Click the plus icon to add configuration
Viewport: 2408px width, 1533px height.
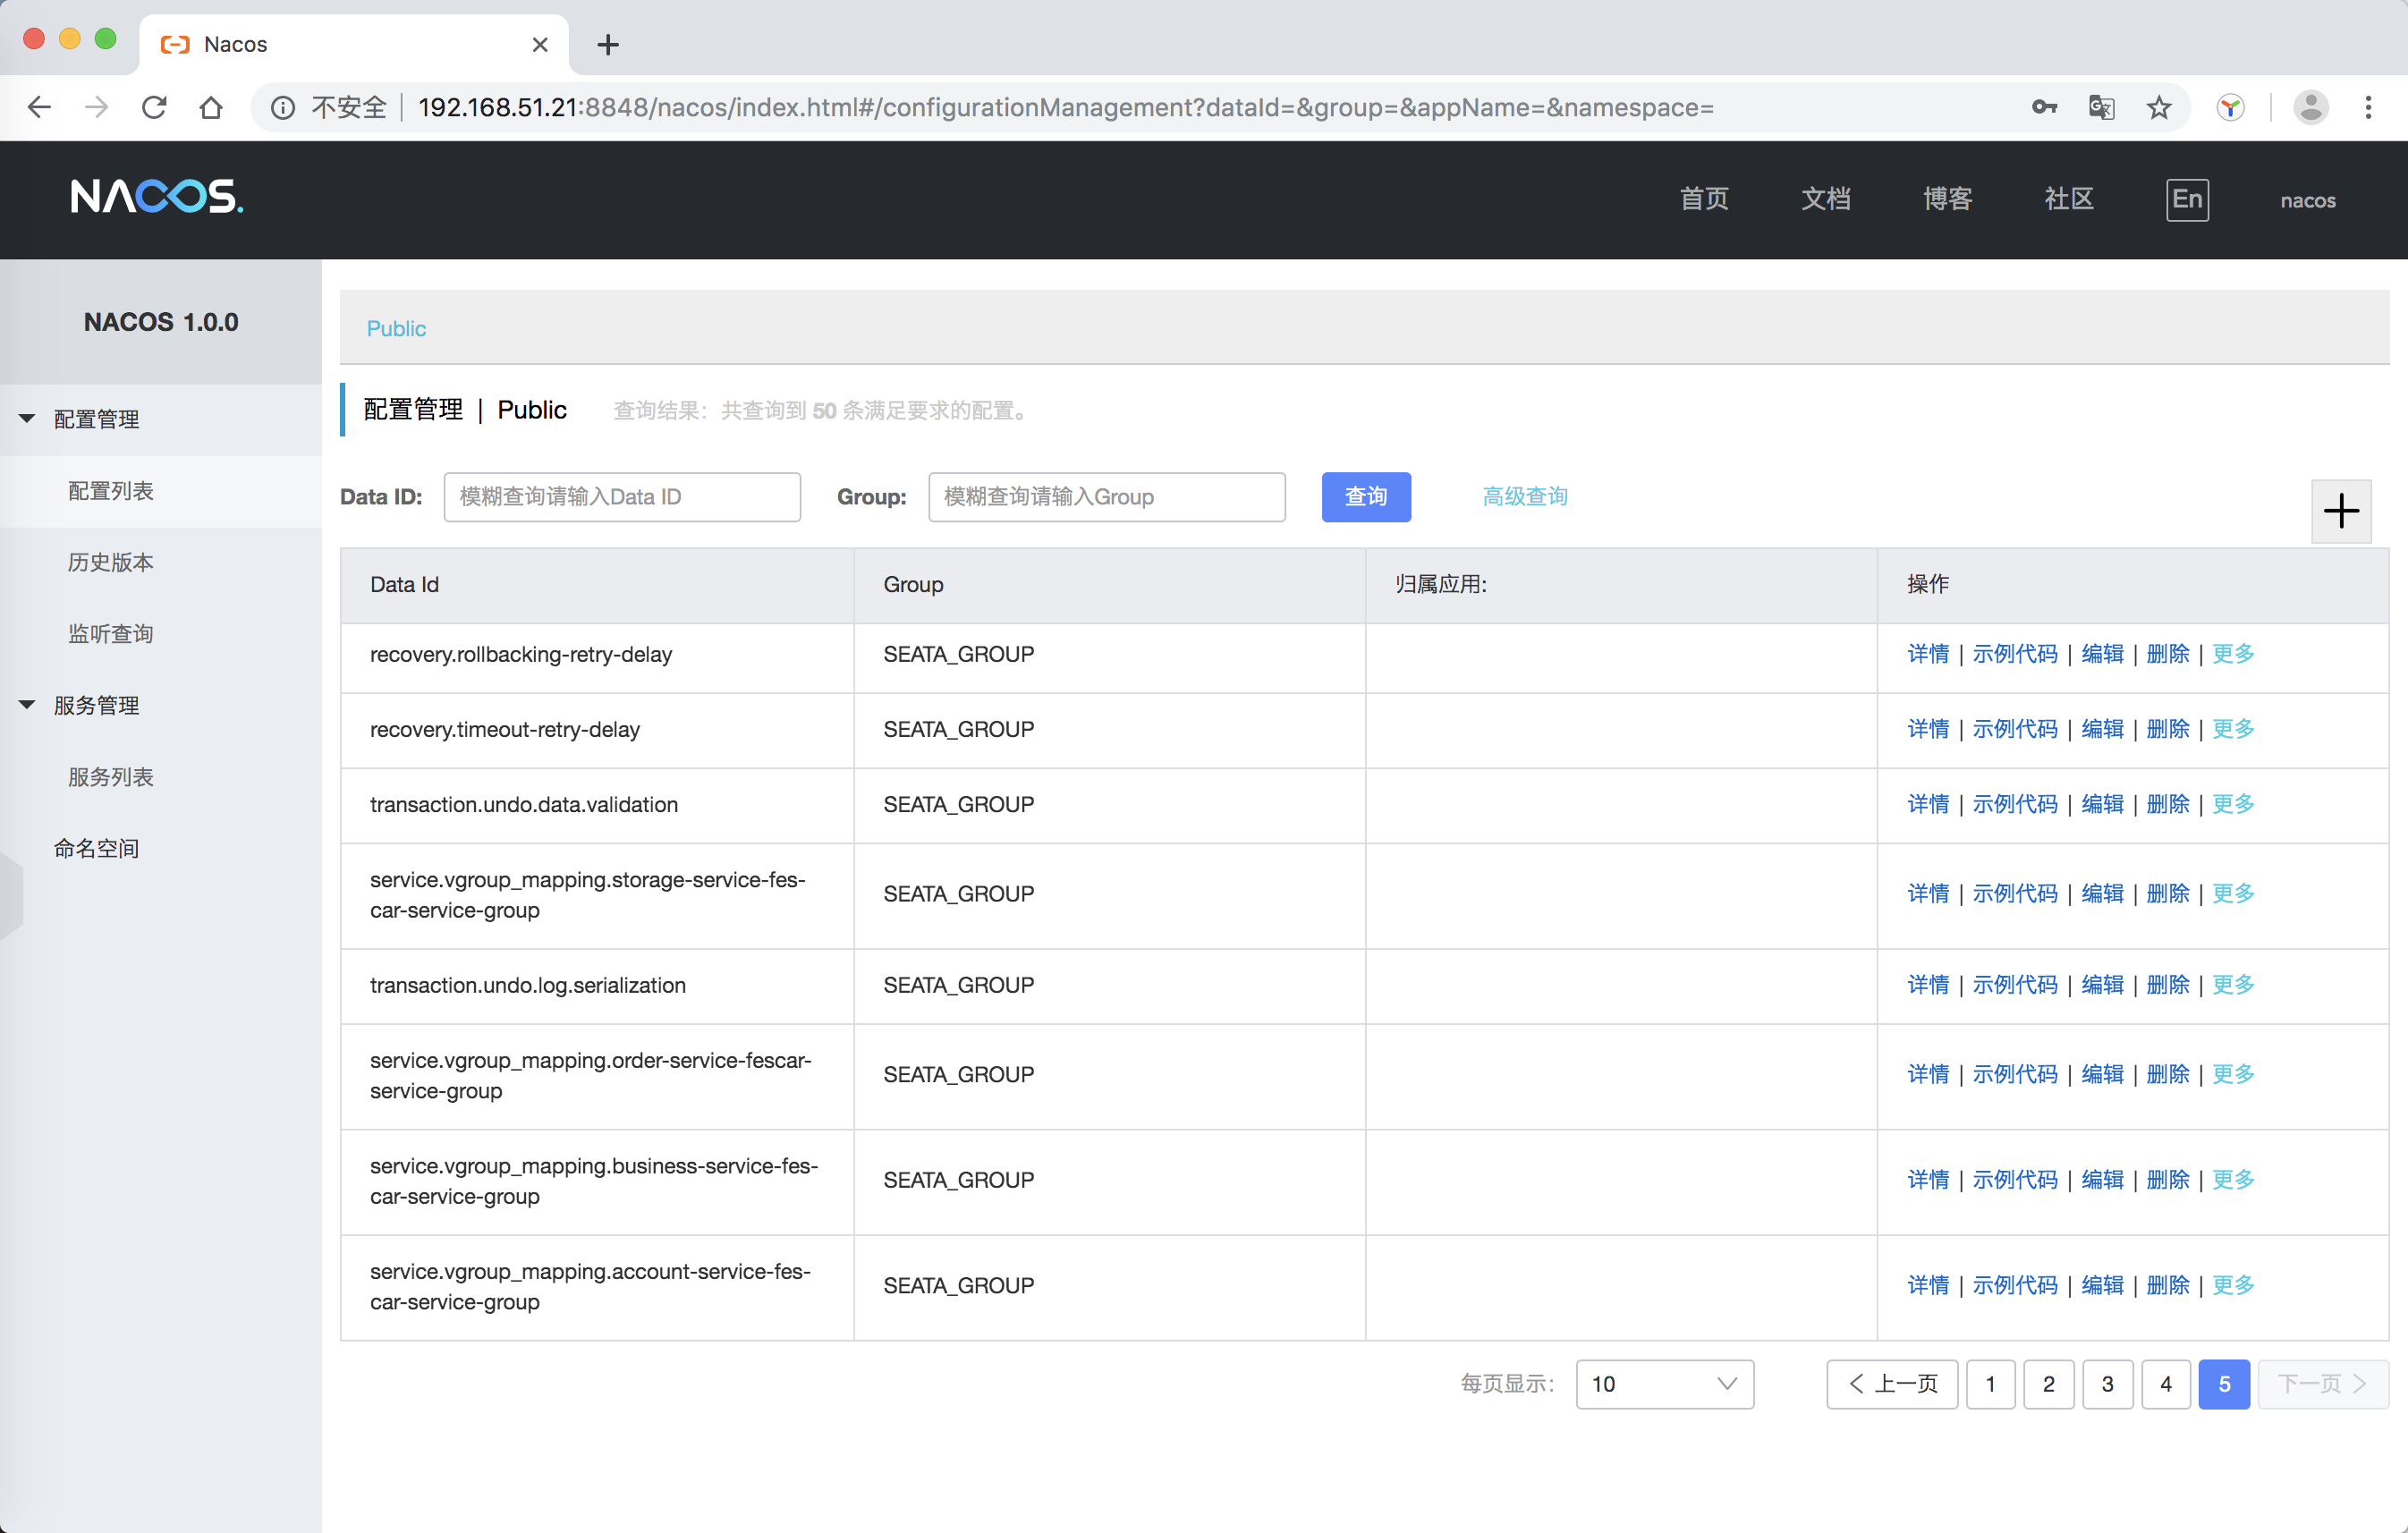click(x=2339, y=511)
